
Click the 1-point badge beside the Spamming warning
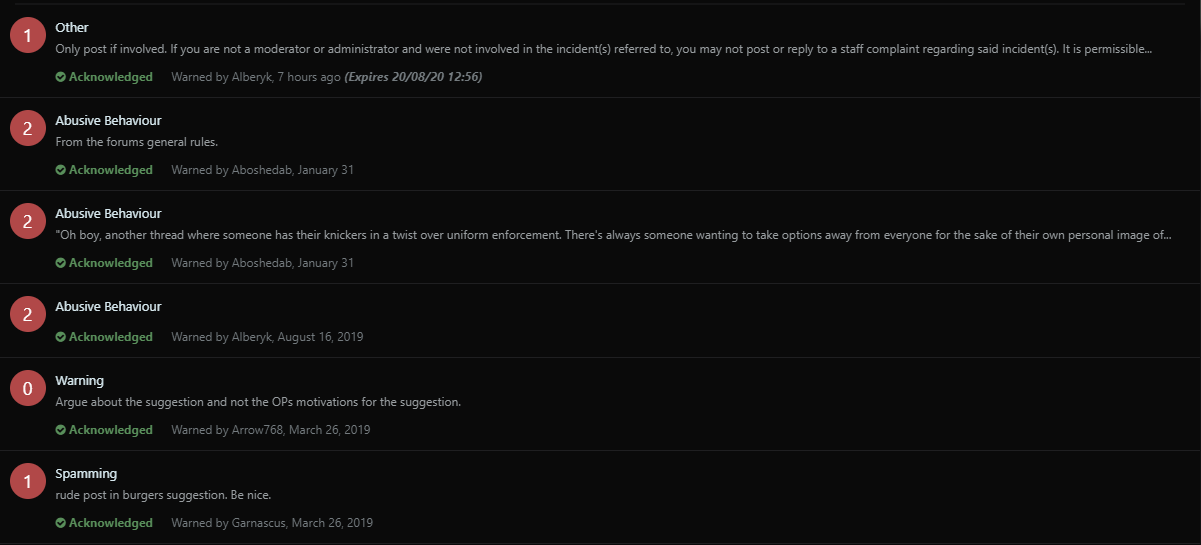click(x=28, y=482)
